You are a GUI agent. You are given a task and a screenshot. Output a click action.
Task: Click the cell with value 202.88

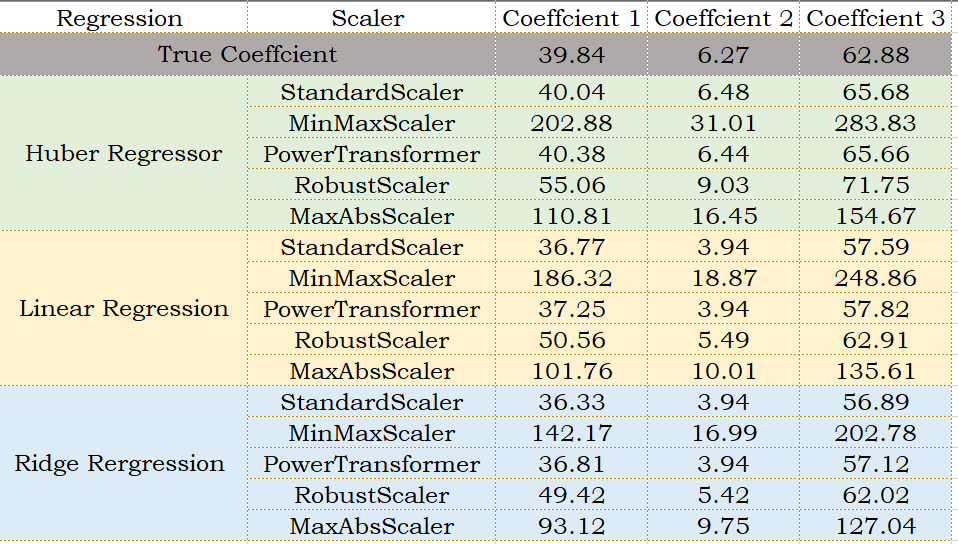click(572, 124)
